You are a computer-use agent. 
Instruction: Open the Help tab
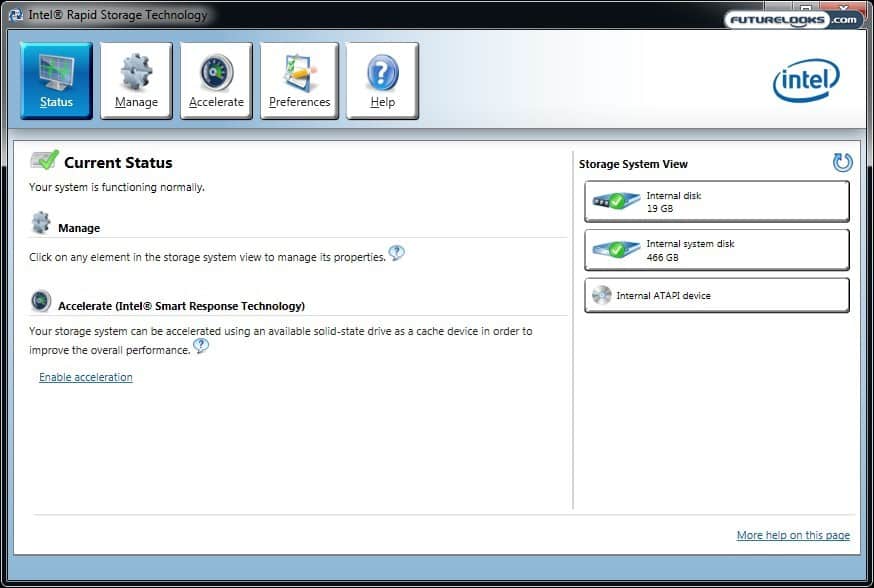pos(382,80)
